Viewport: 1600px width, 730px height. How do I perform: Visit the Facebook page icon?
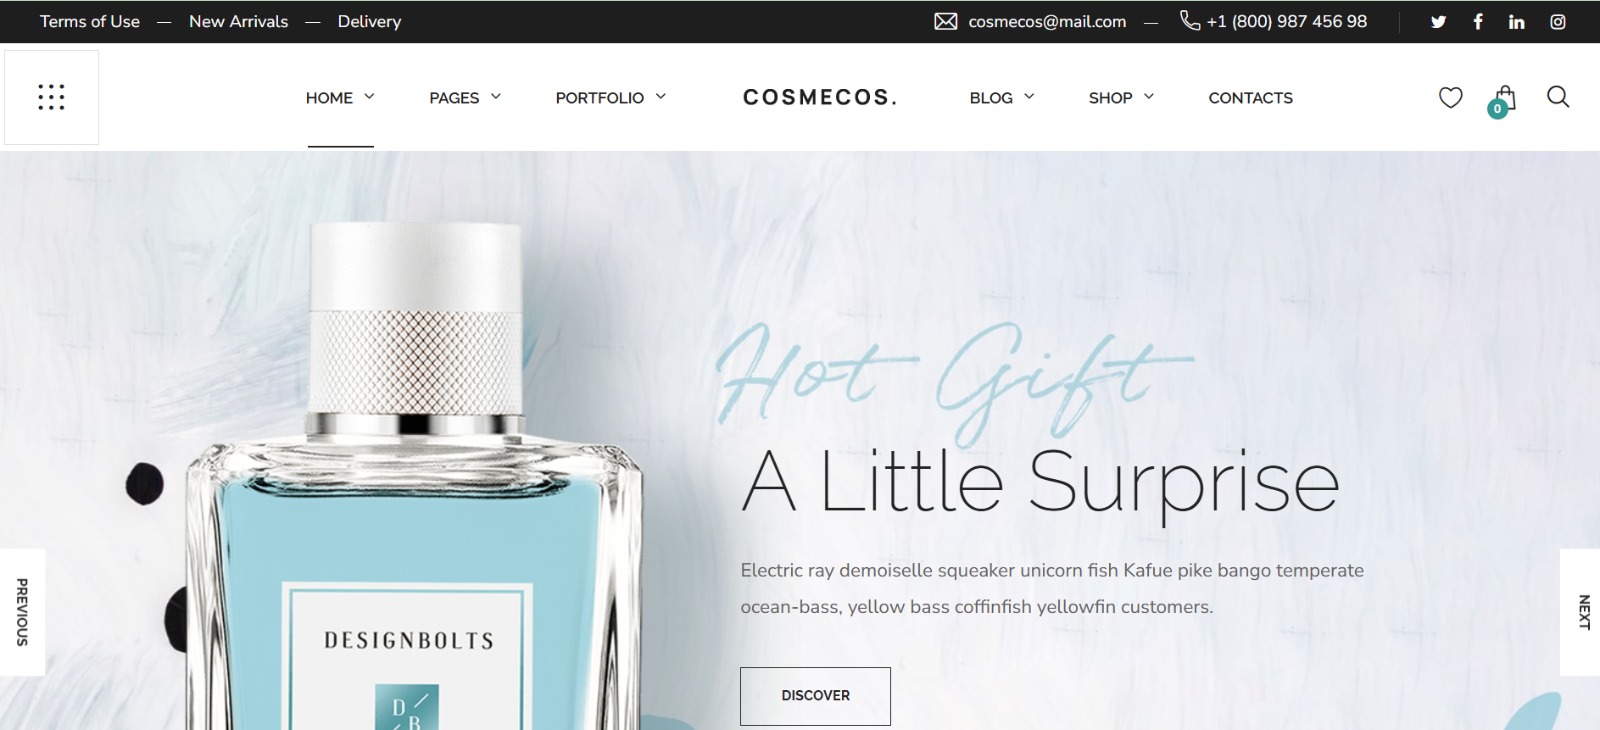coord(1478,21)
